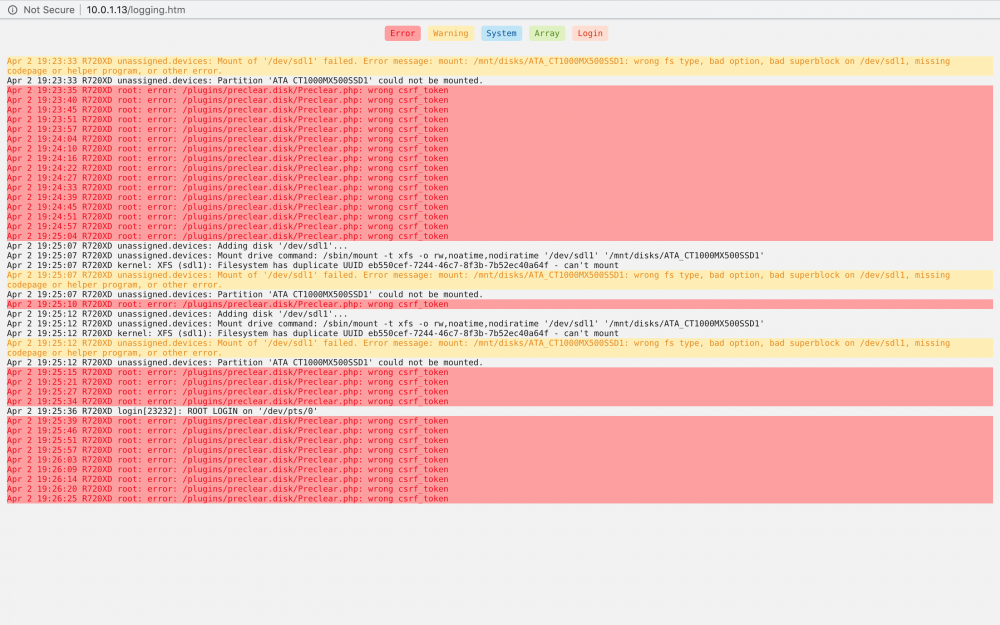Select error line at Apr 2 19:25:04
This screenshot has width=1000, height=625.
point(500,236)
